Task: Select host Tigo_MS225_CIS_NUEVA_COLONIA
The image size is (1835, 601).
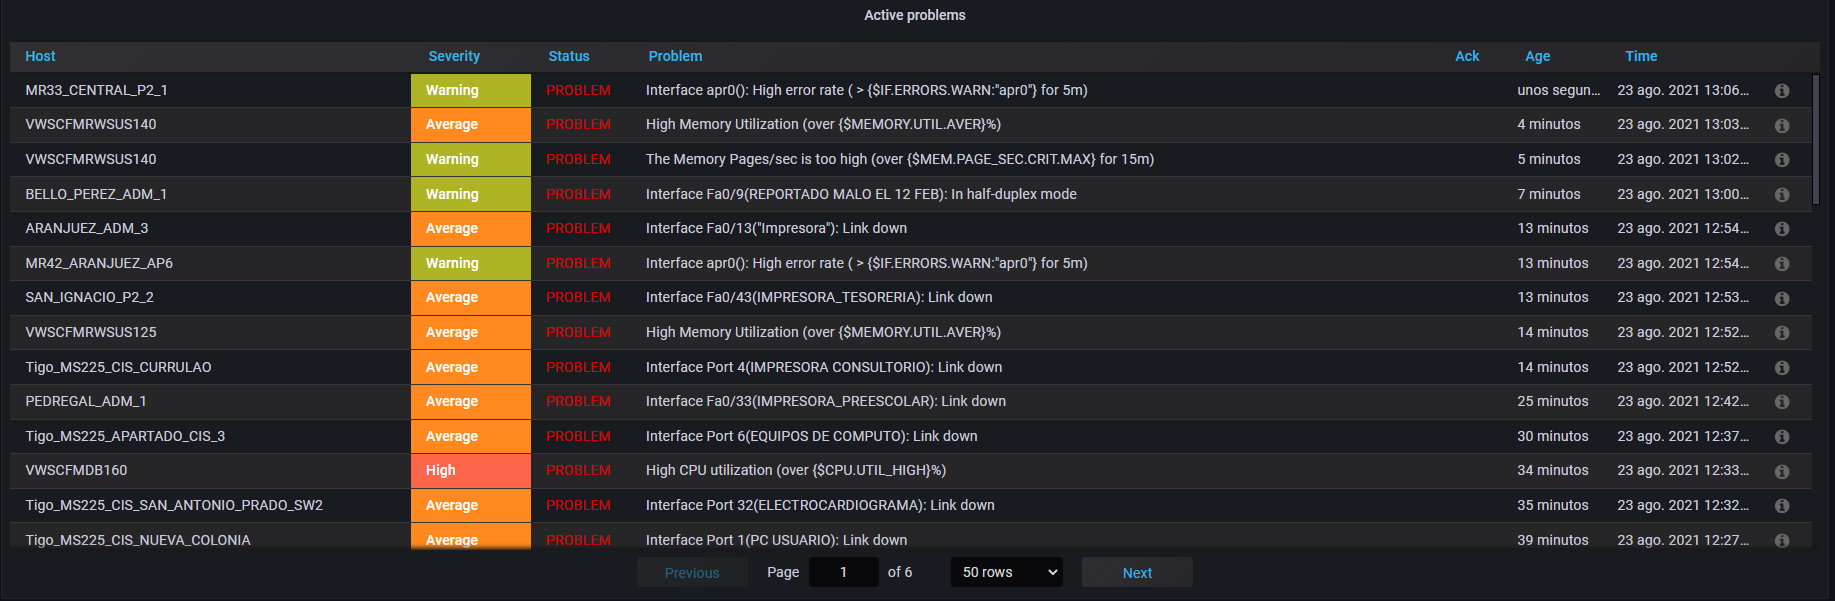Action: 138,540
